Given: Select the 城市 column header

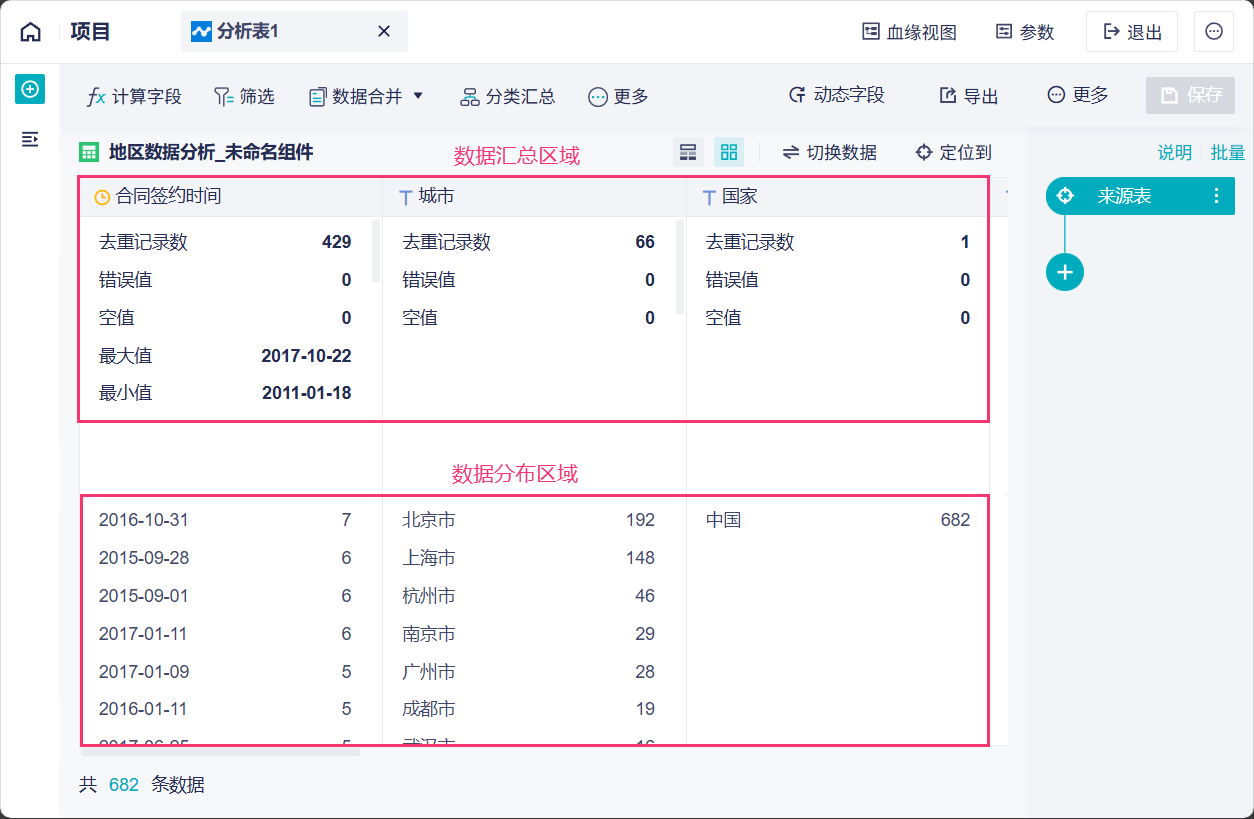Looking at the screenshot, I should 534,197.
